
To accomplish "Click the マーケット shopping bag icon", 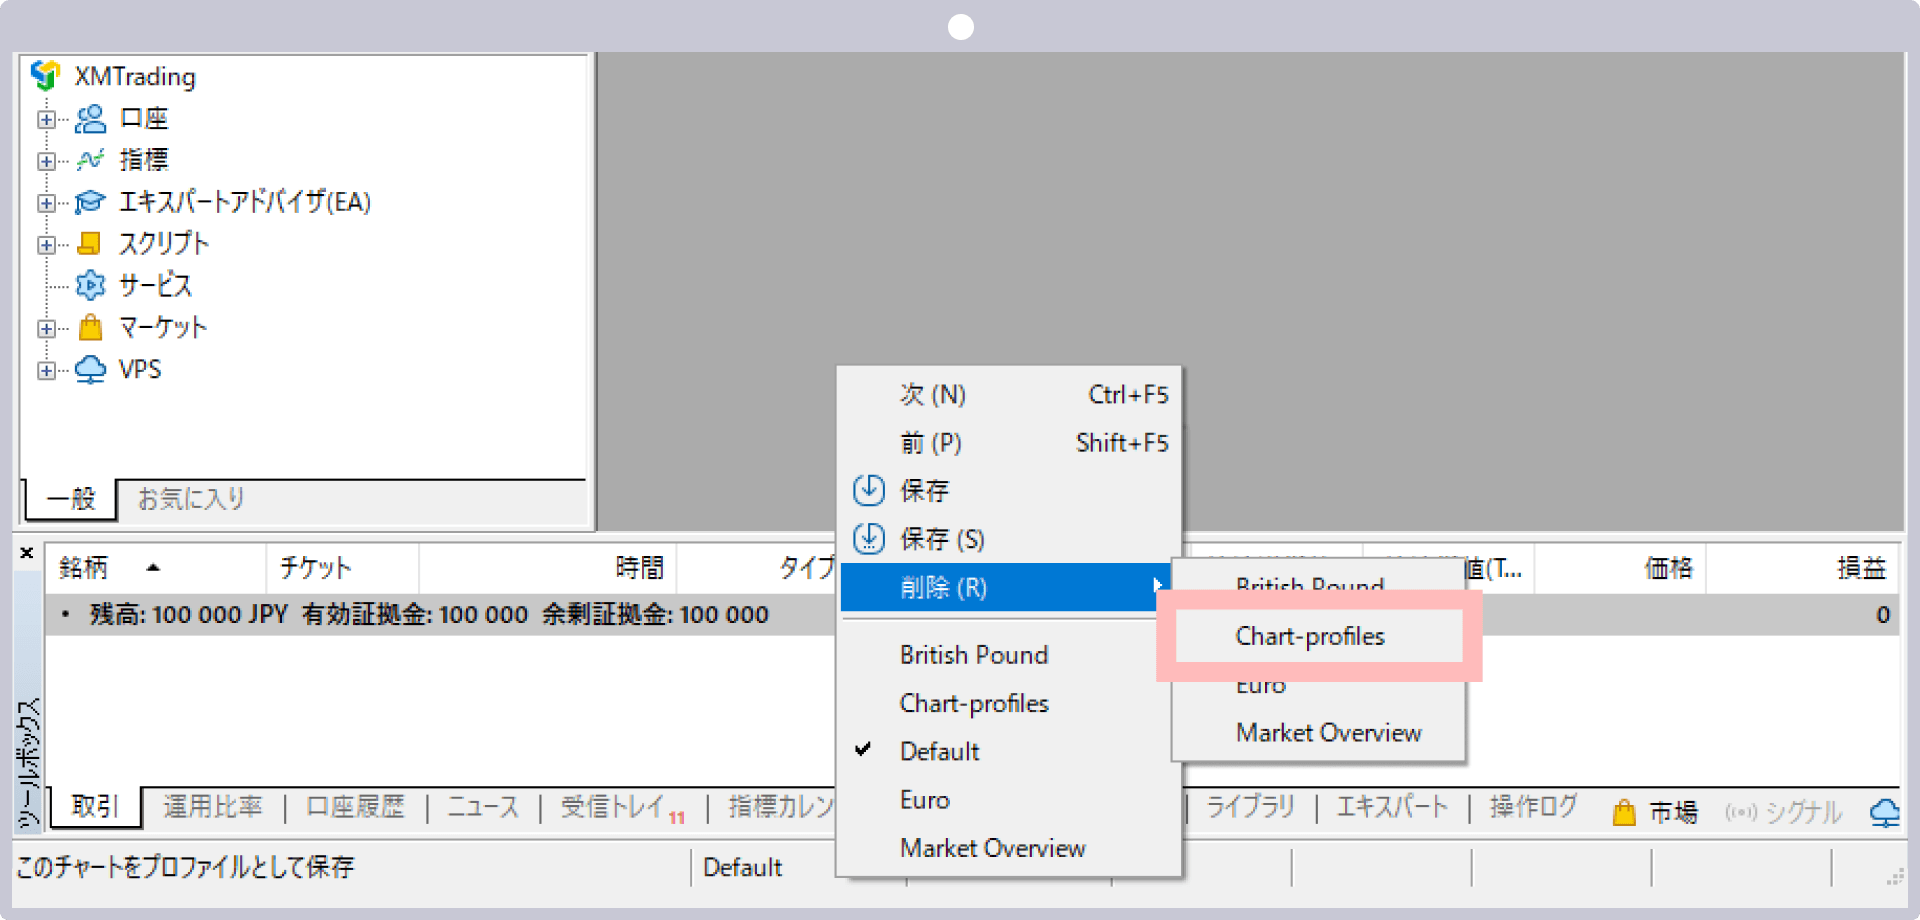I will pyautogui.click(x=90, y=328).
